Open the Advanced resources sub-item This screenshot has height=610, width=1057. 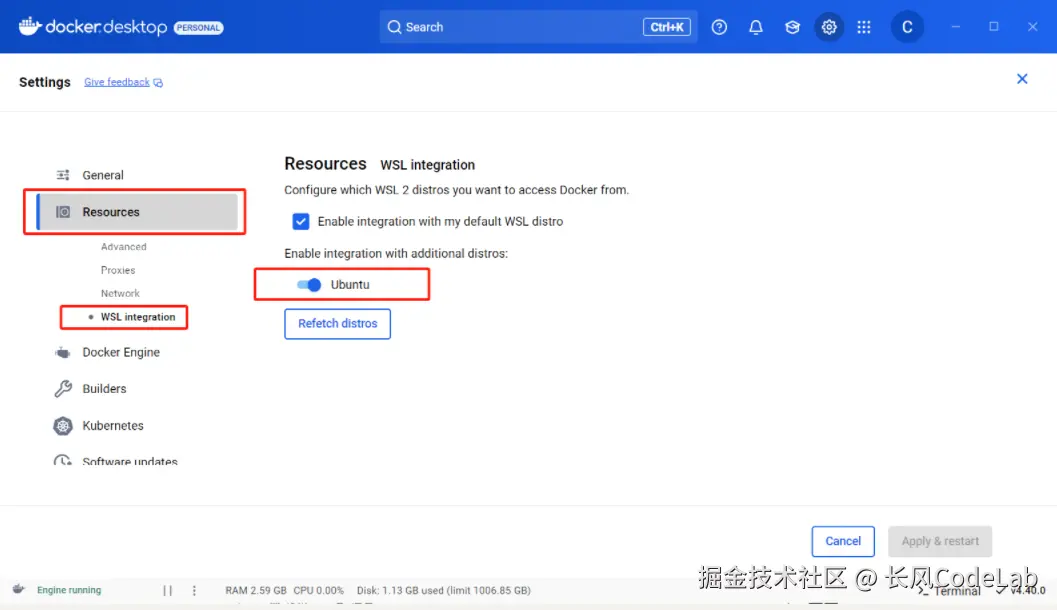[x=123, y=247]
